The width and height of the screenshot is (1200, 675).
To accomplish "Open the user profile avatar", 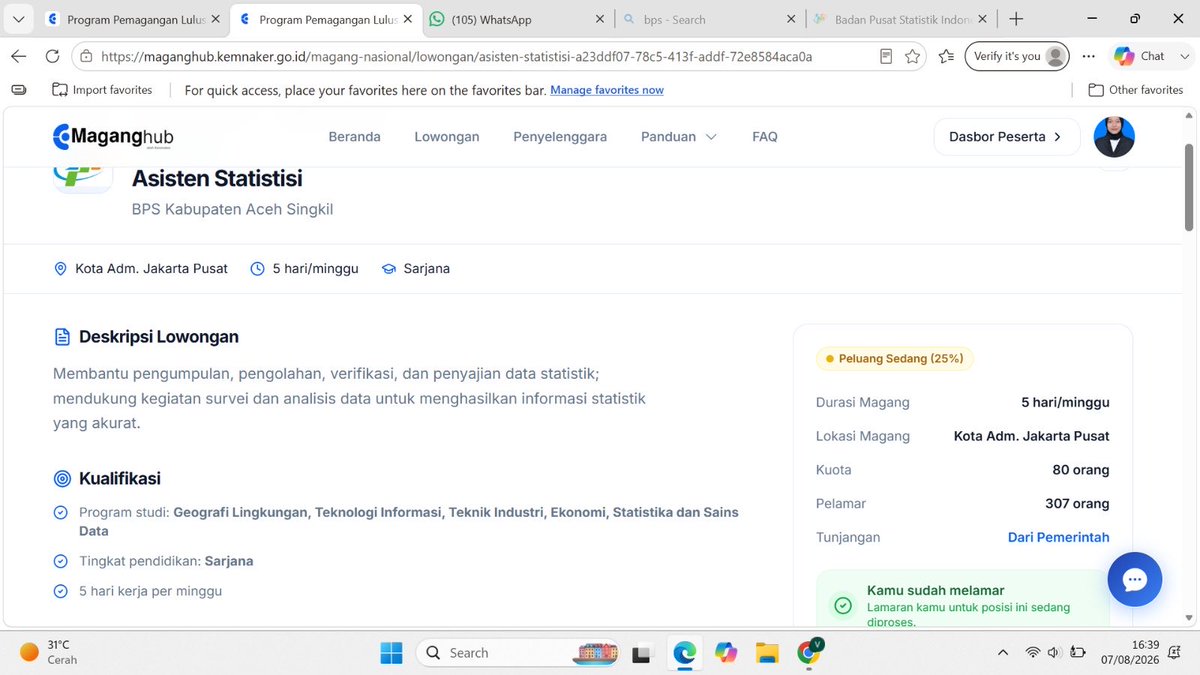I will 1114,137.
